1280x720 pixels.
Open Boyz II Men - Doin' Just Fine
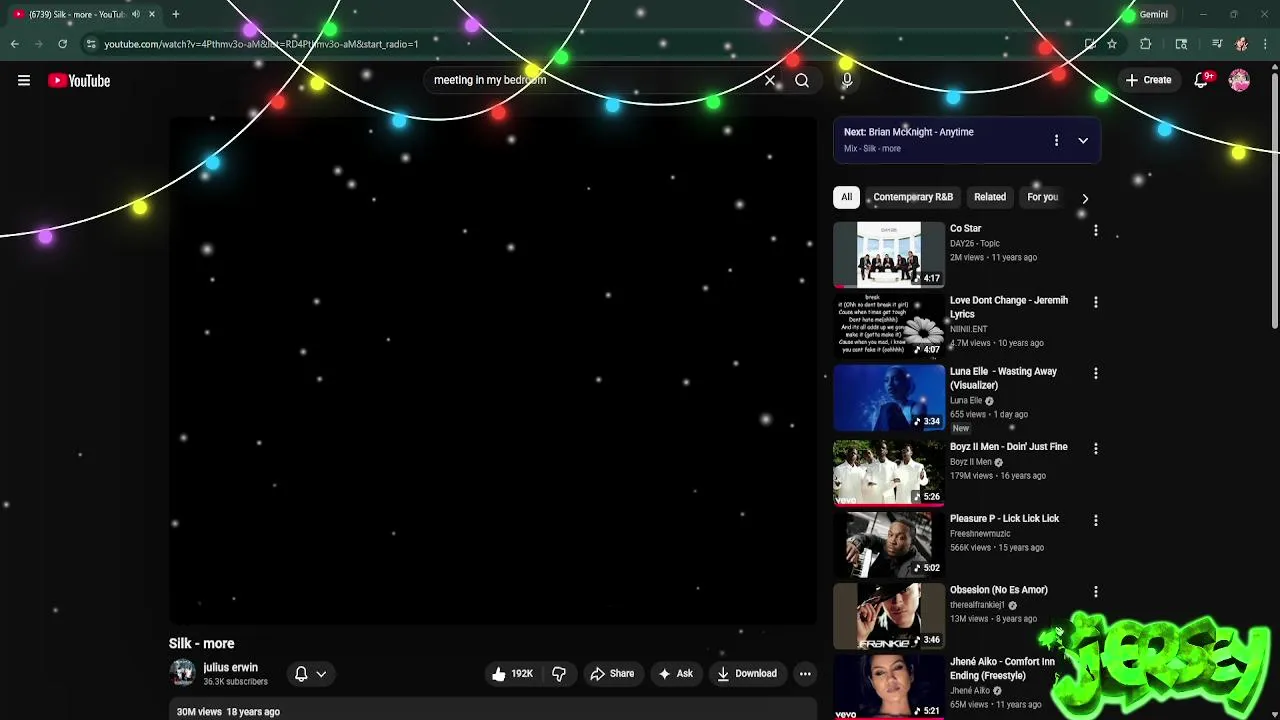(1008, 447)
